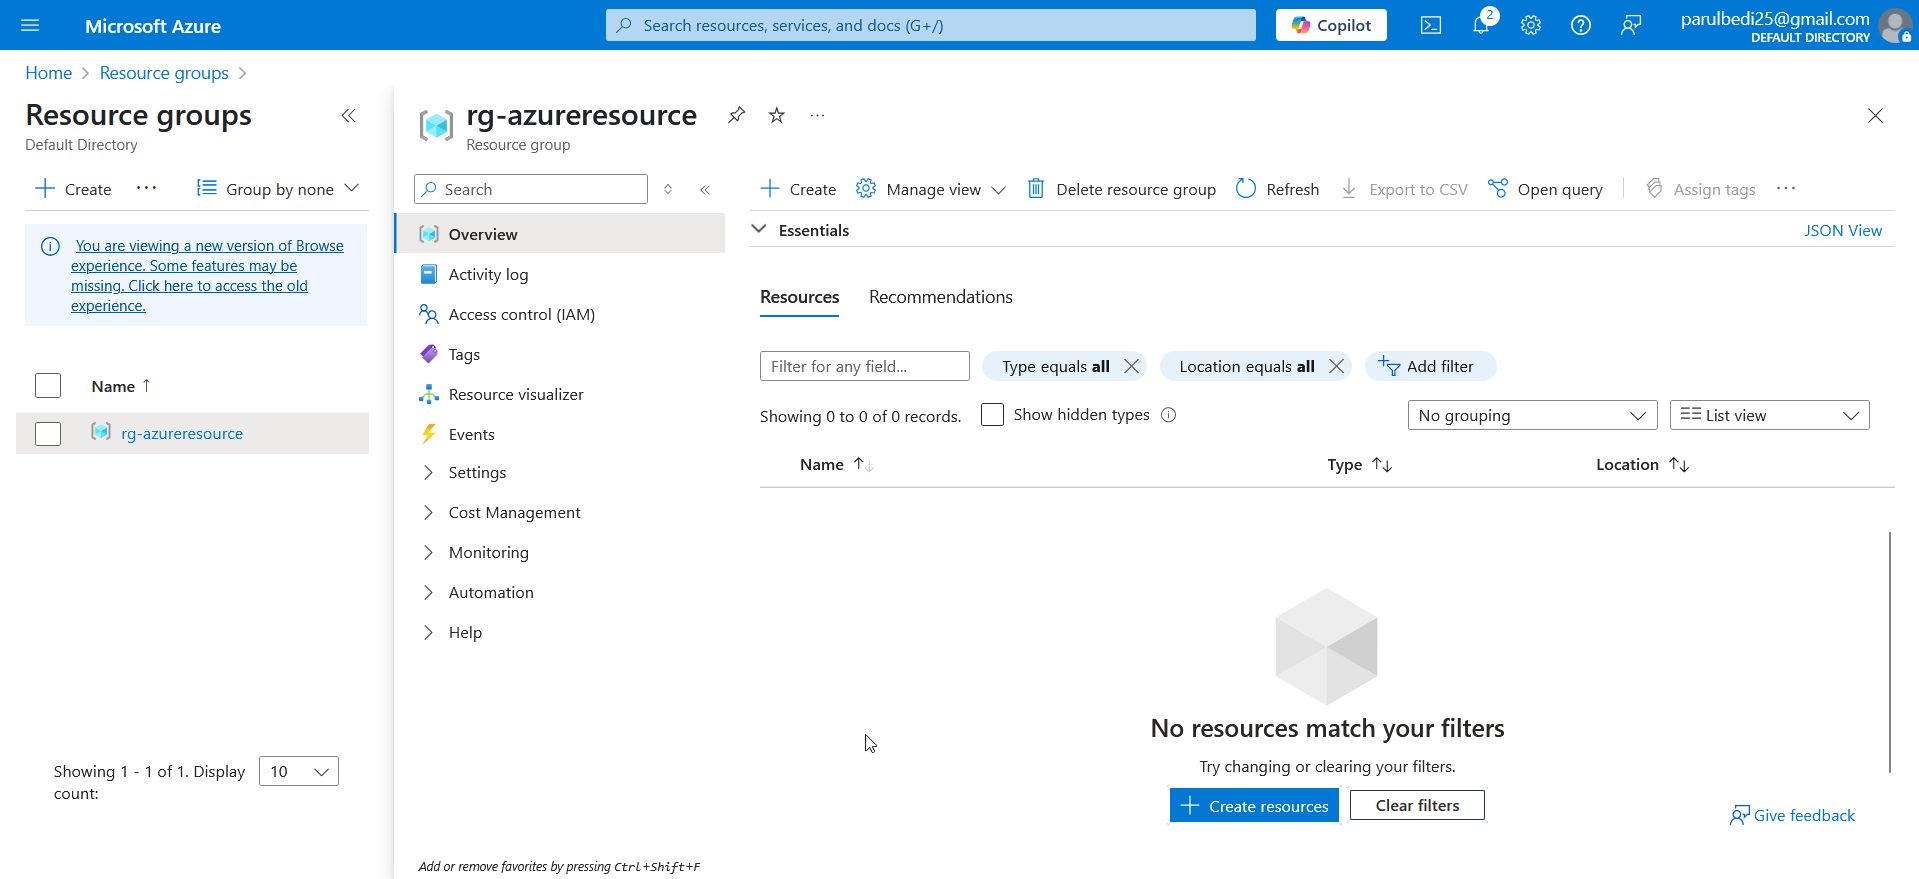Screen dimensions: 1919x879
Task: Open ellipsis menu next to Create in Resource groups
Action: (146, 188)
